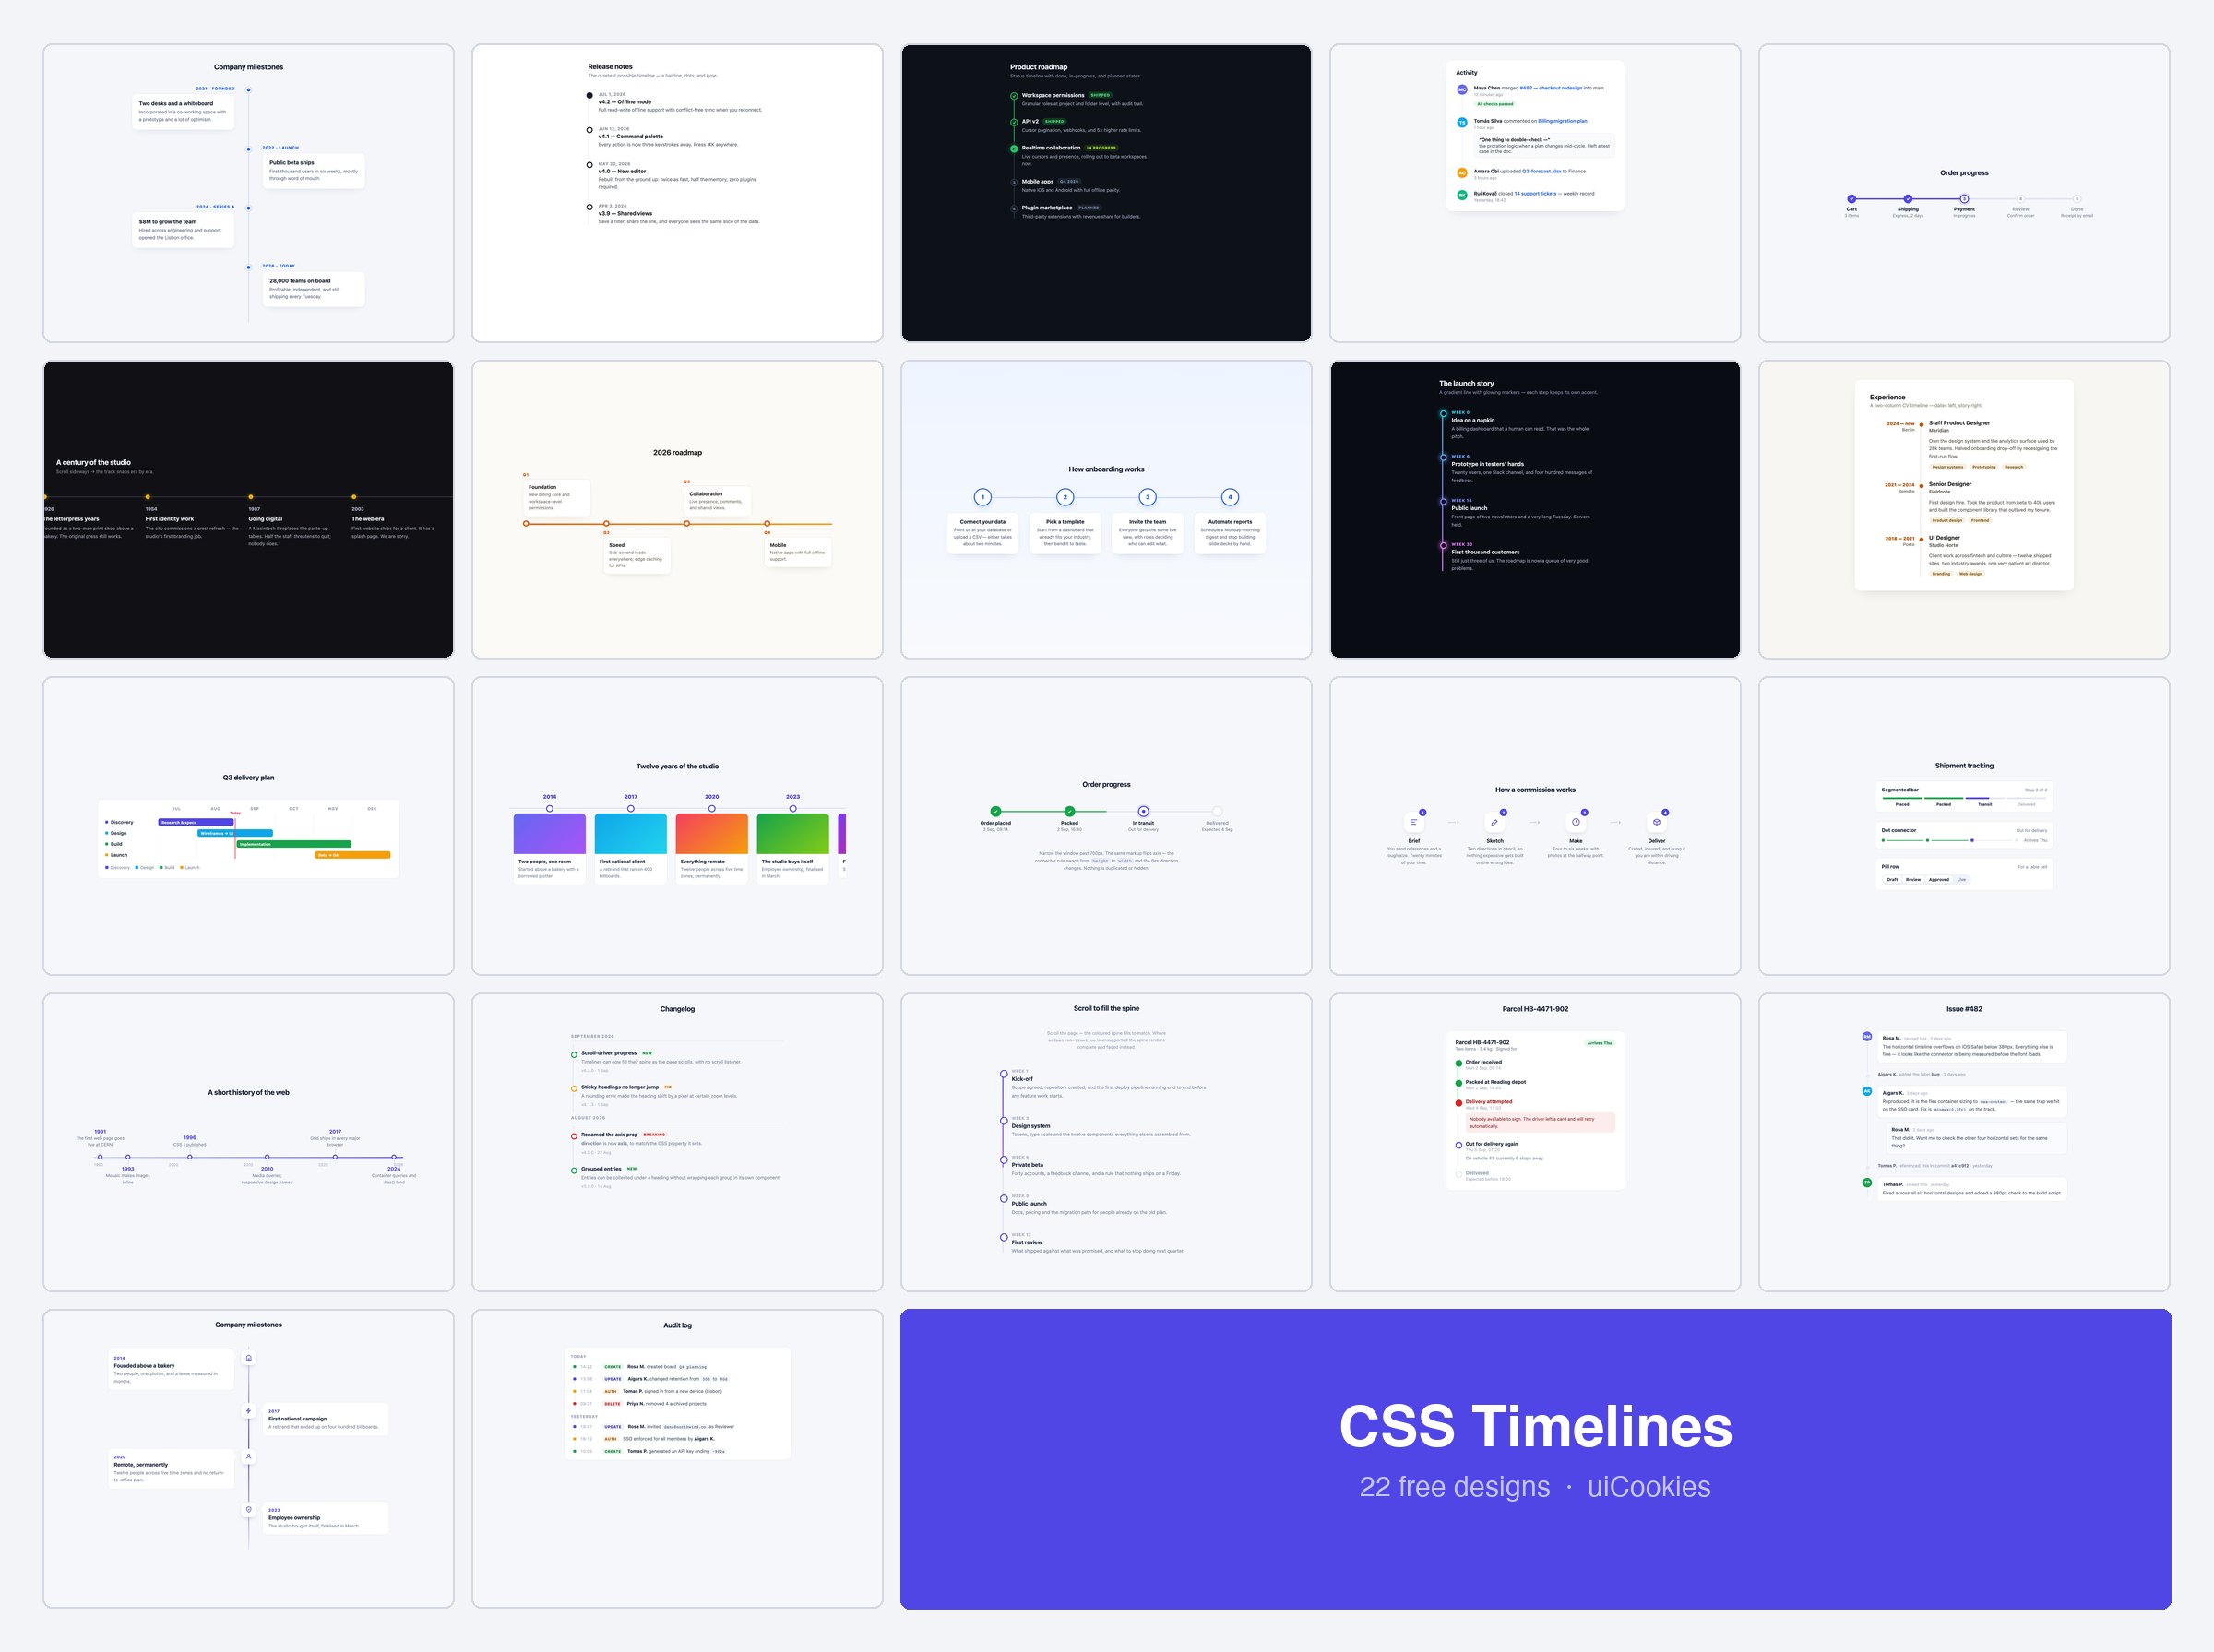Click person icon beside Remote, permanently
This screenshot has height=1652, width=2214.
(249, 1456)
